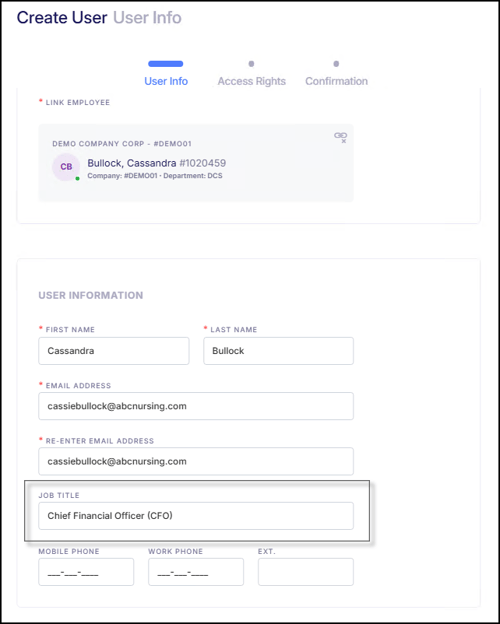Image resolution: width=500 pixels, height=624 pixels.
Task: Click the First Name field with Cassandra
Action: 114,351
